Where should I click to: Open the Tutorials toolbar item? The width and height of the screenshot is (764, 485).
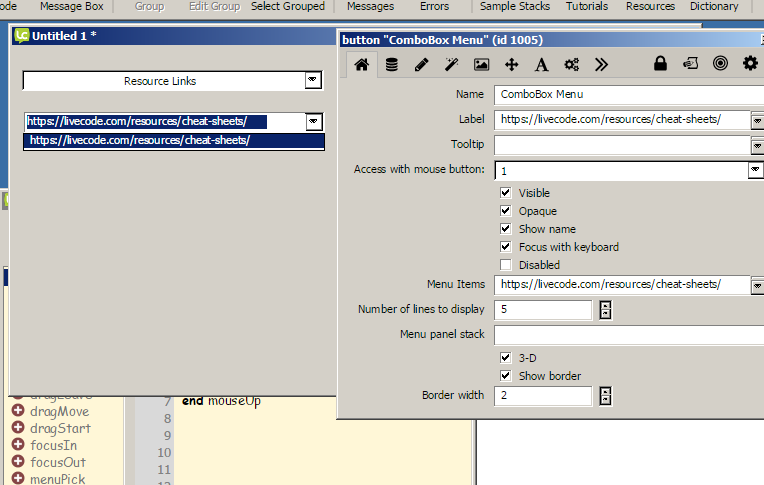[586, 6]
